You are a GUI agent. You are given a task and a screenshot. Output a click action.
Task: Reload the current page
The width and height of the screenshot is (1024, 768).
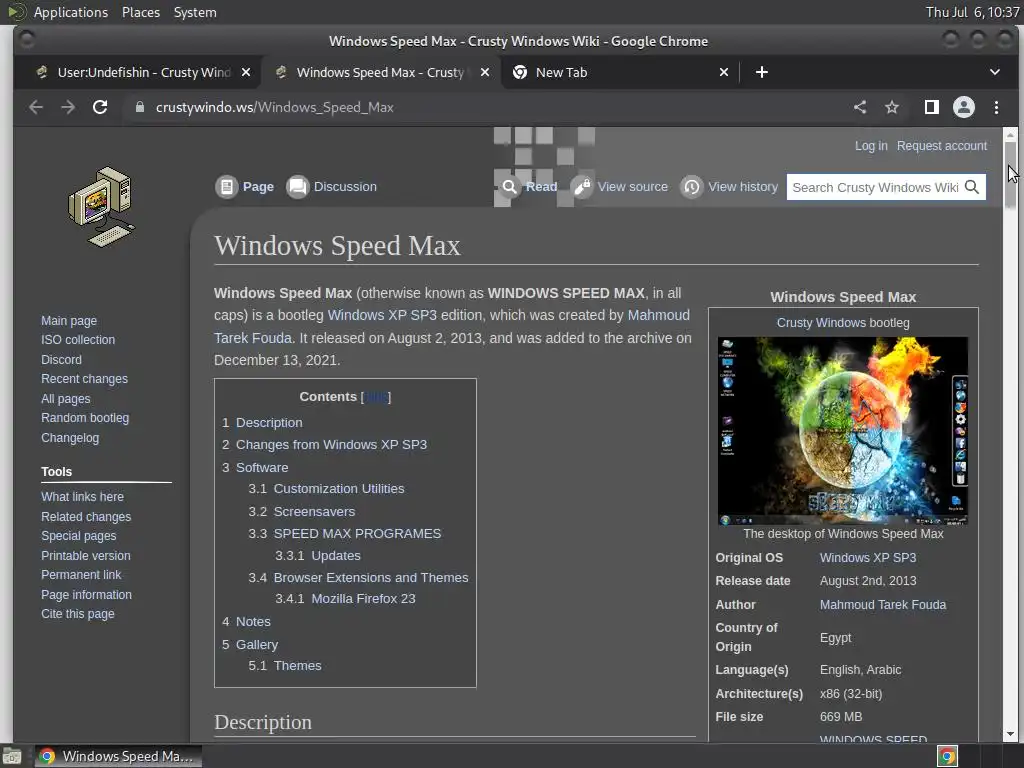coord(100,107)
